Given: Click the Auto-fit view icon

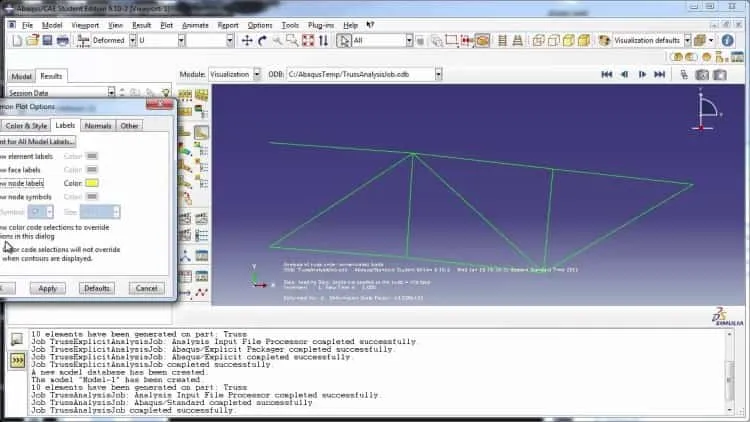Looking at the screenshot, I should pyautogui.click(x=308, y=41).
